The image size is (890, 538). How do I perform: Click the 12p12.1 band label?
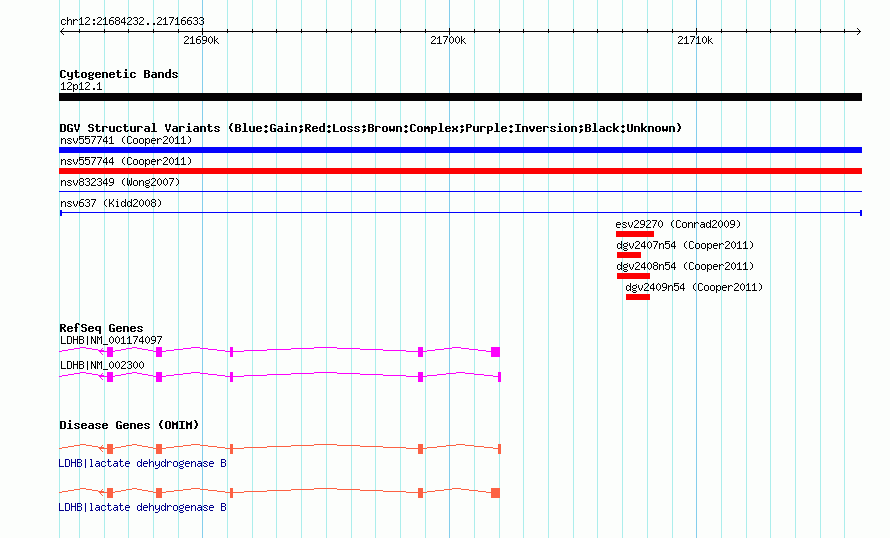point(81,86)
